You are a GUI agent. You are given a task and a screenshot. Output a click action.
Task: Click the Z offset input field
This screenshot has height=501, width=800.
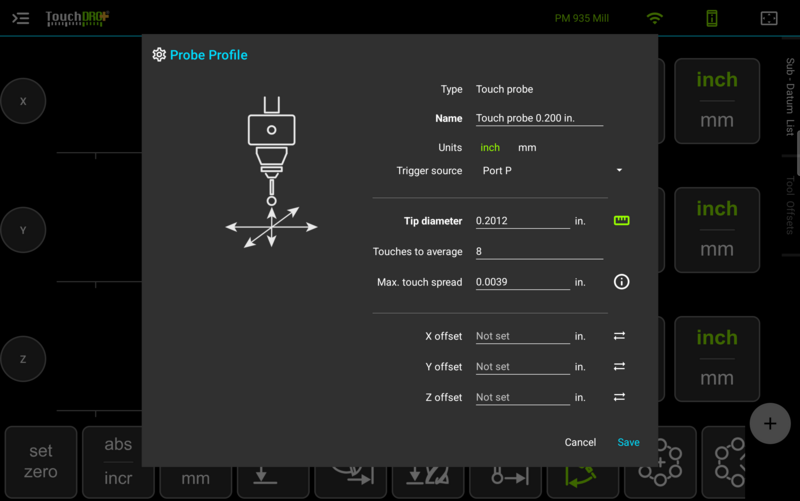522,397
